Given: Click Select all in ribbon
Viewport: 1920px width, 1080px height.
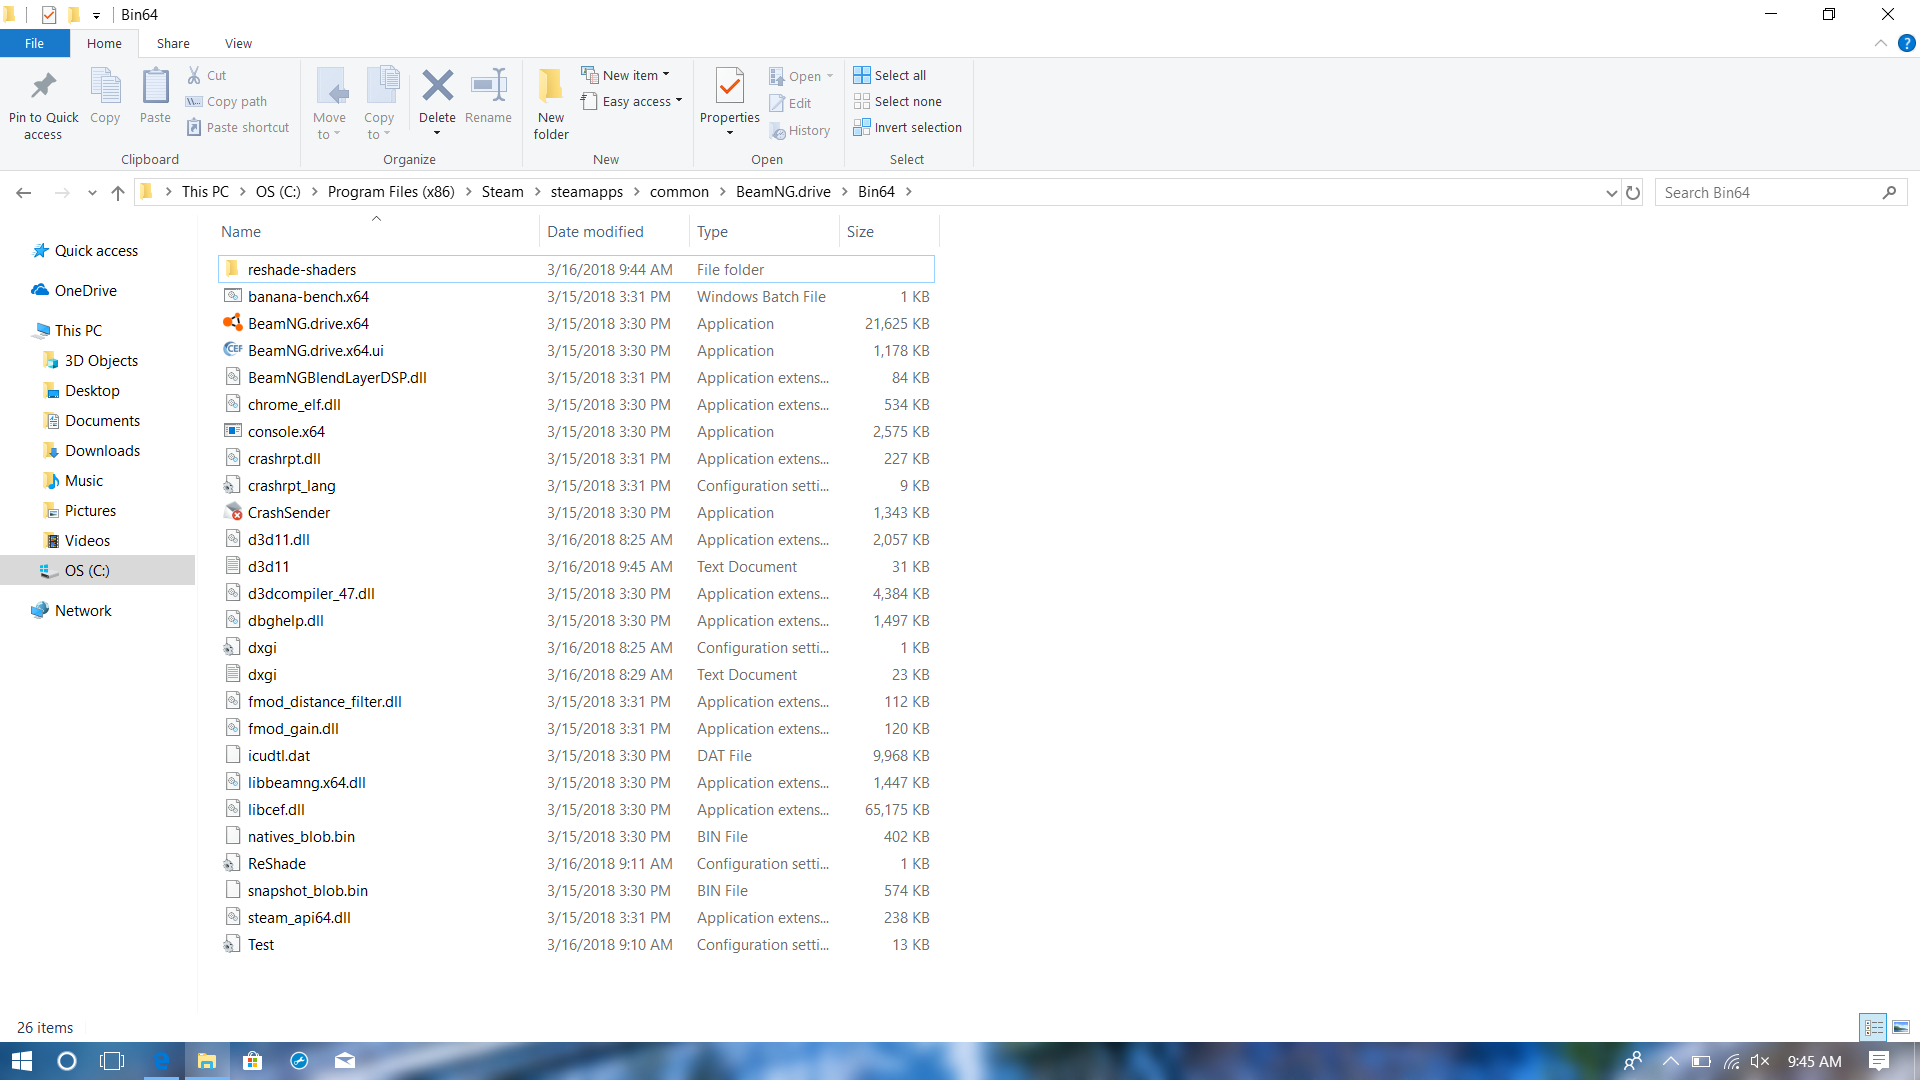Looking at the screenshot, I should click(x=890, y=75).
